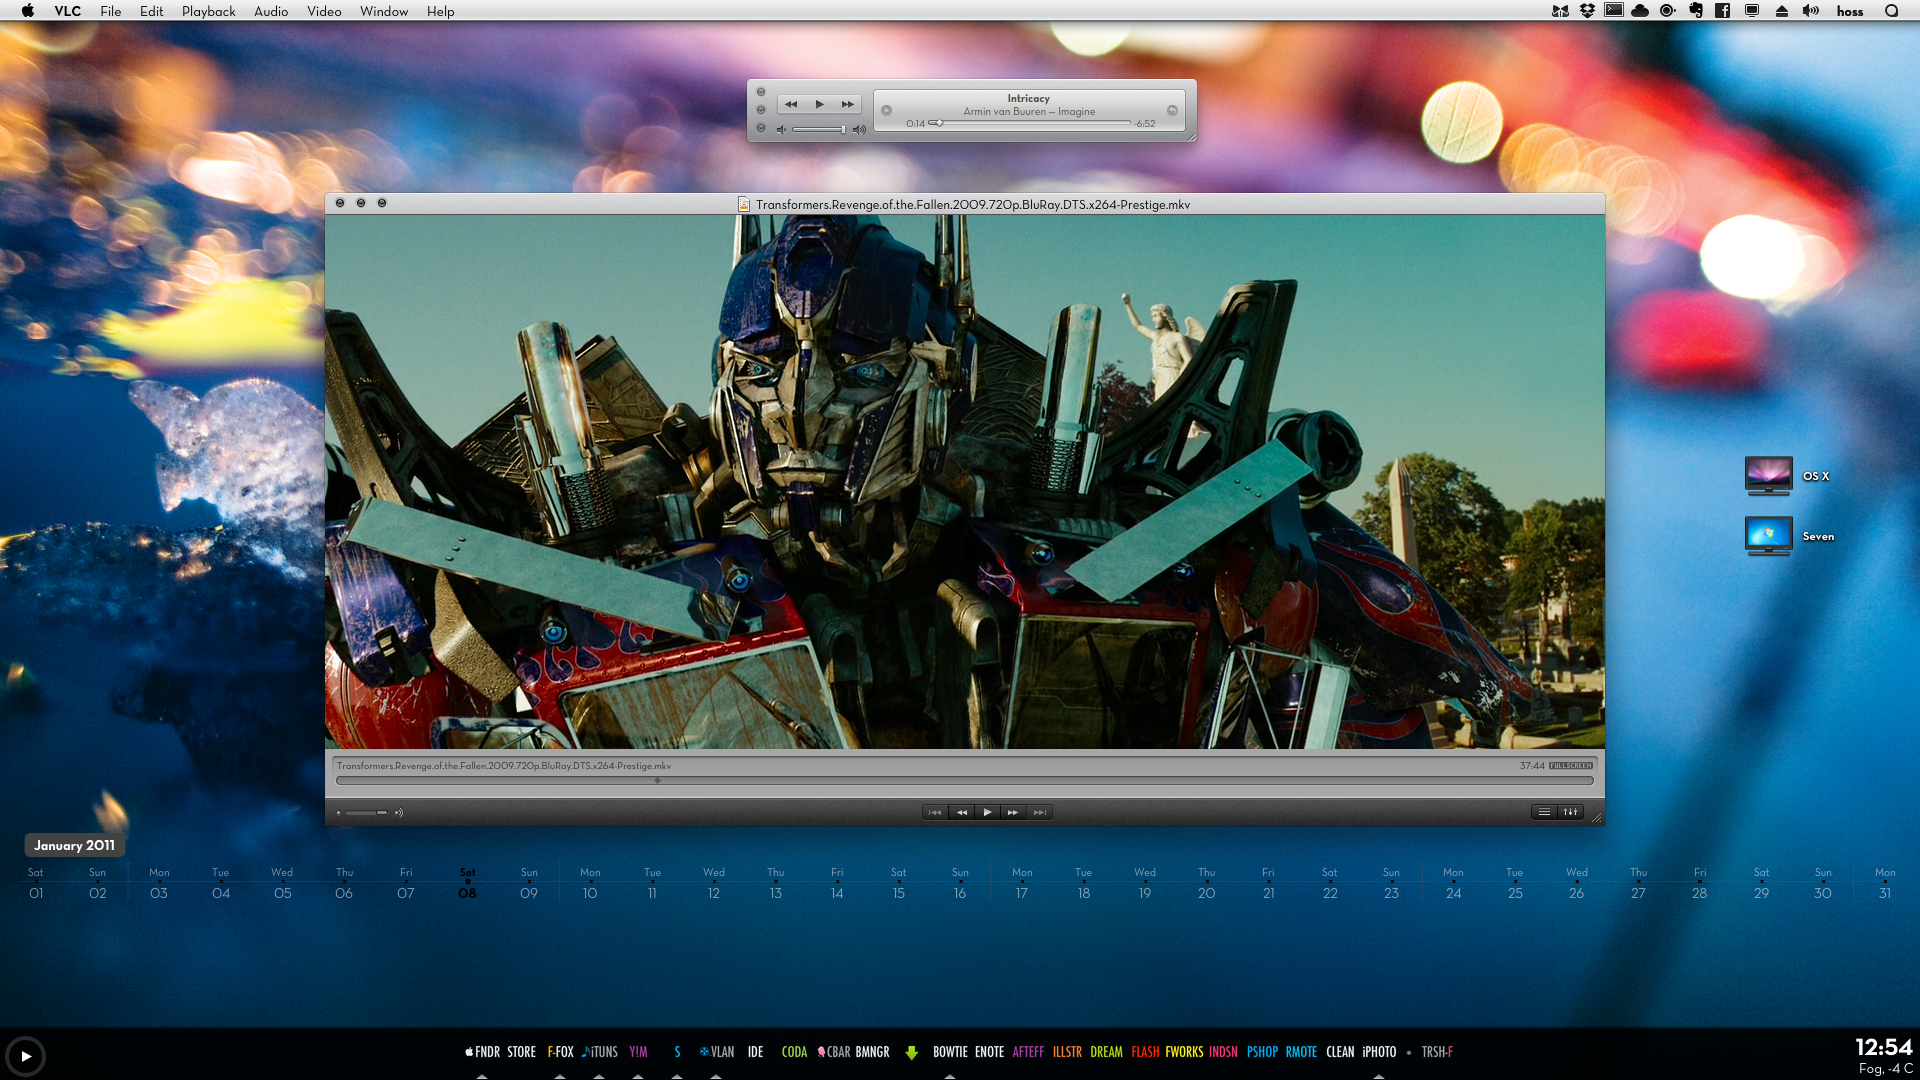Open iPHOTO from the dock
Viewport: 1920px width, 1080px height.
point(1379,1052)
